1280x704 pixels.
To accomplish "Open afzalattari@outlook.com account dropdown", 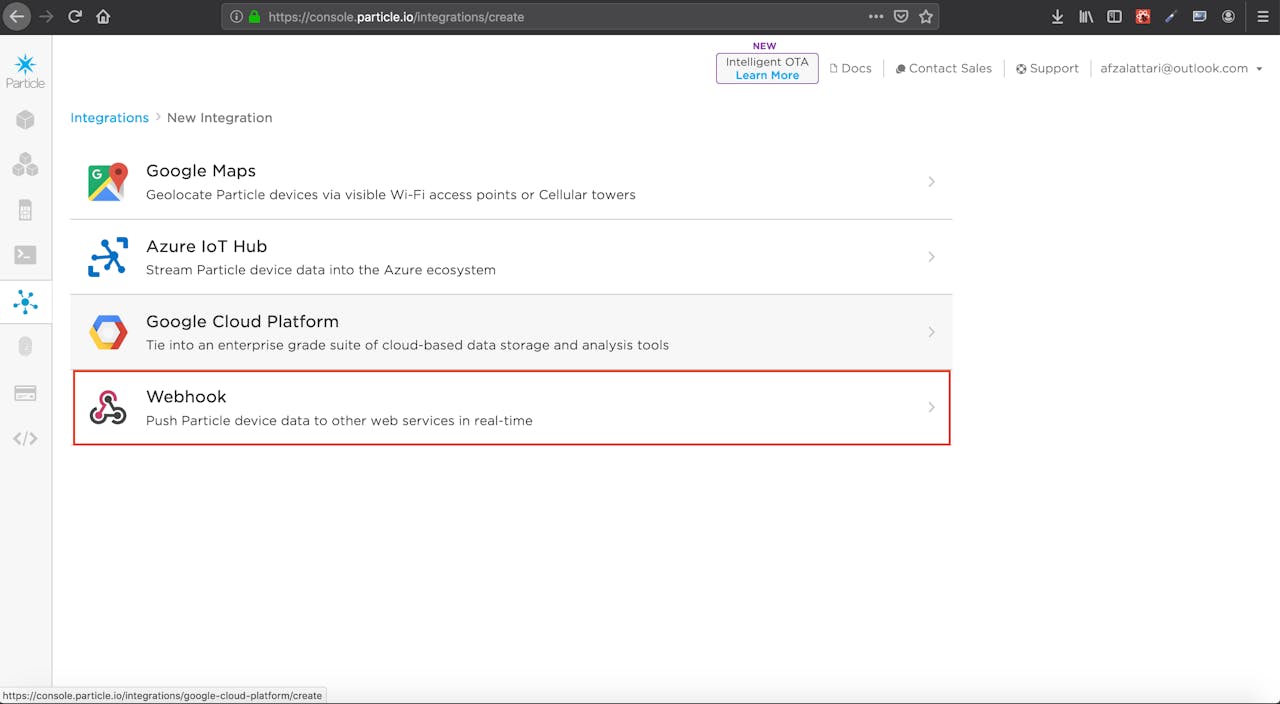I will pyautogui.click(x=1181, y=68).
